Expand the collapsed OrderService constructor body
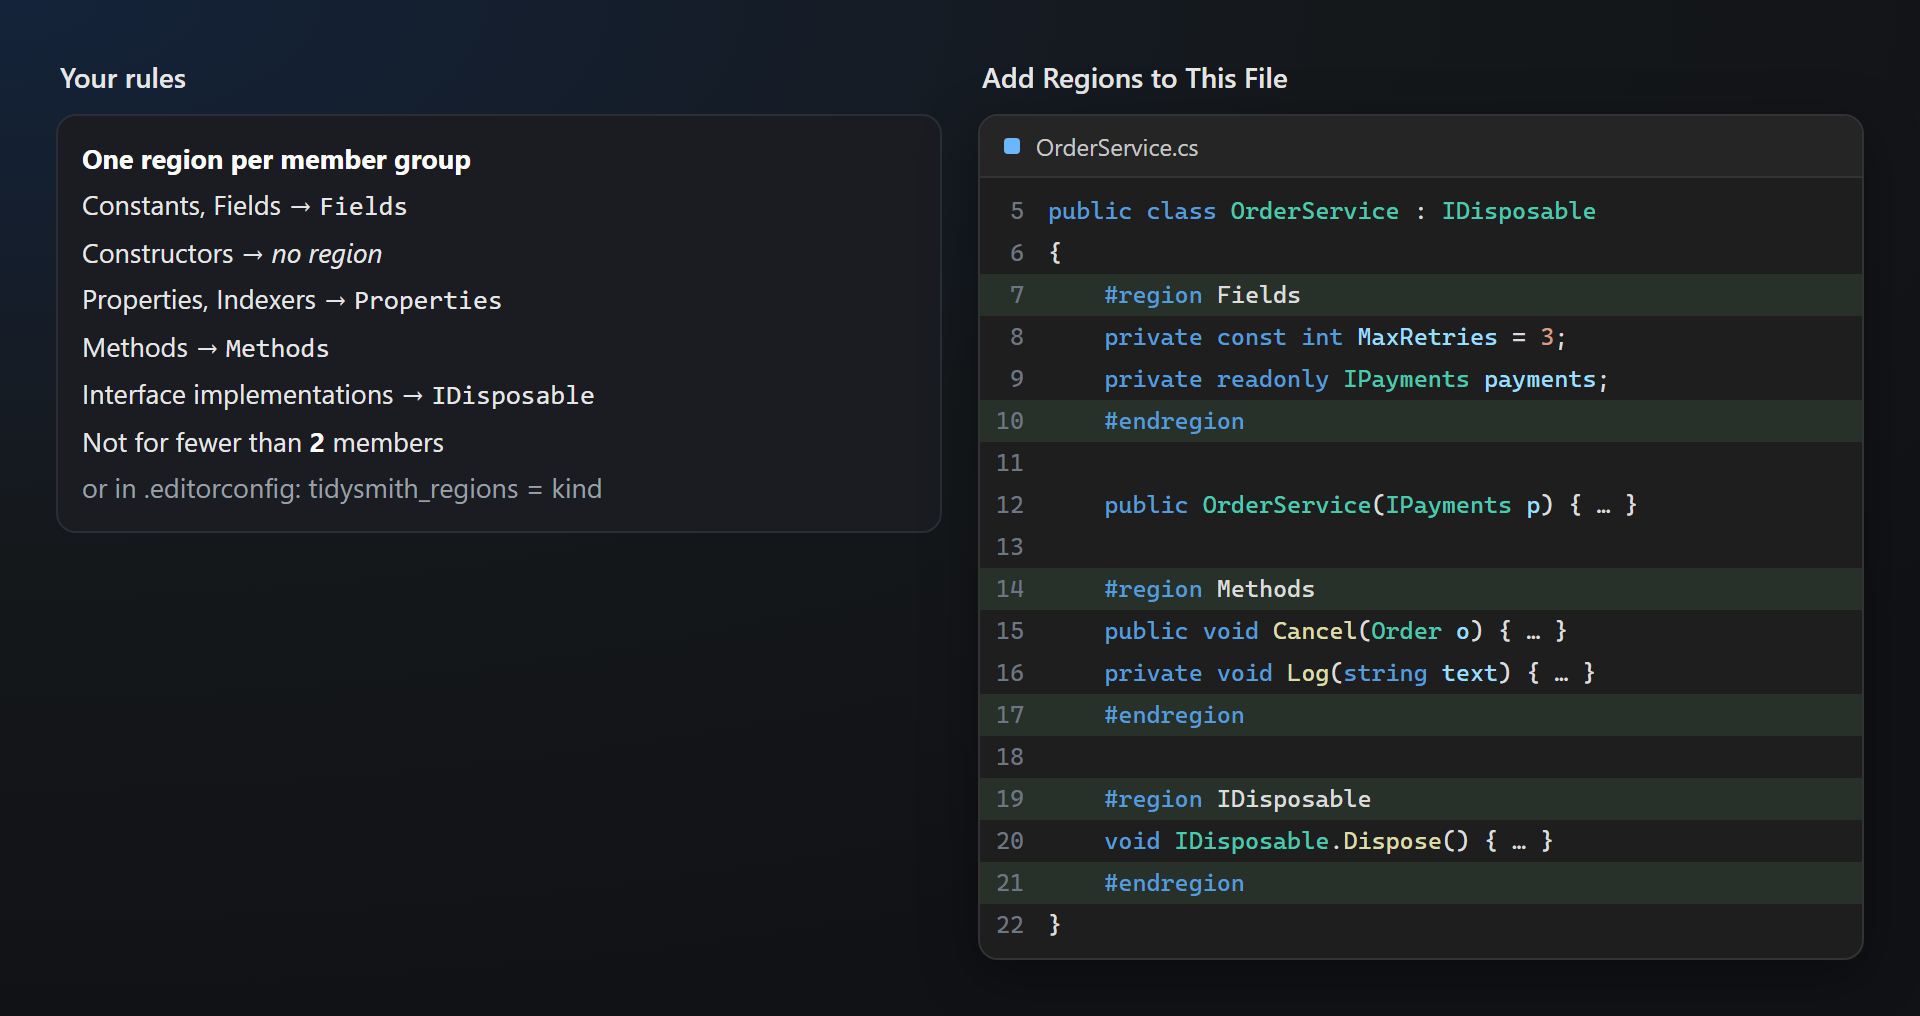Screen dimensions: 1920x1016 coord(1603,506)
